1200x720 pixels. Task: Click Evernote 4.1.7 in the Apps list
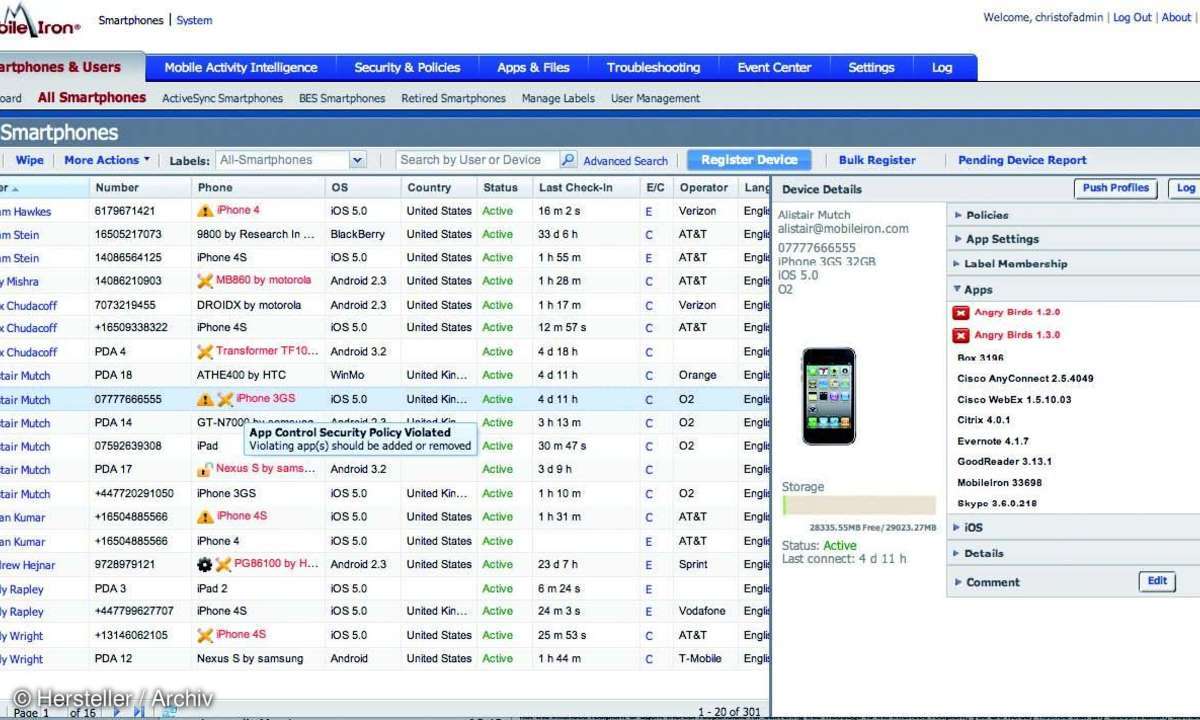tap(993, 441)
